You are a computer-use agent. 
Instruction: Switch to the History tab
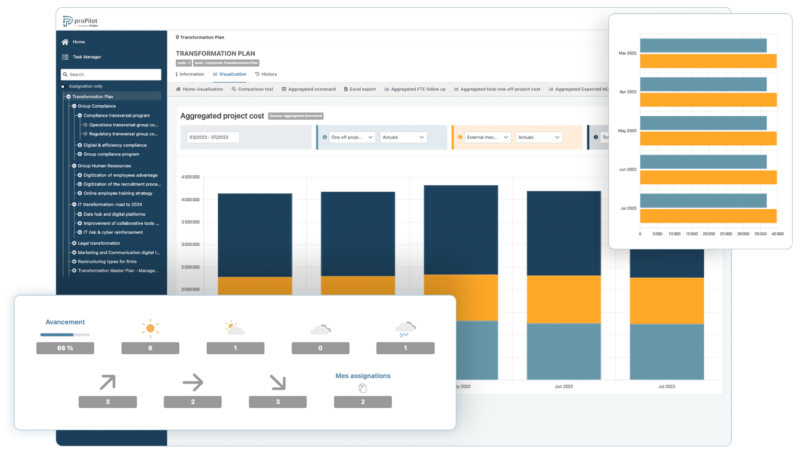click(266, 74)
